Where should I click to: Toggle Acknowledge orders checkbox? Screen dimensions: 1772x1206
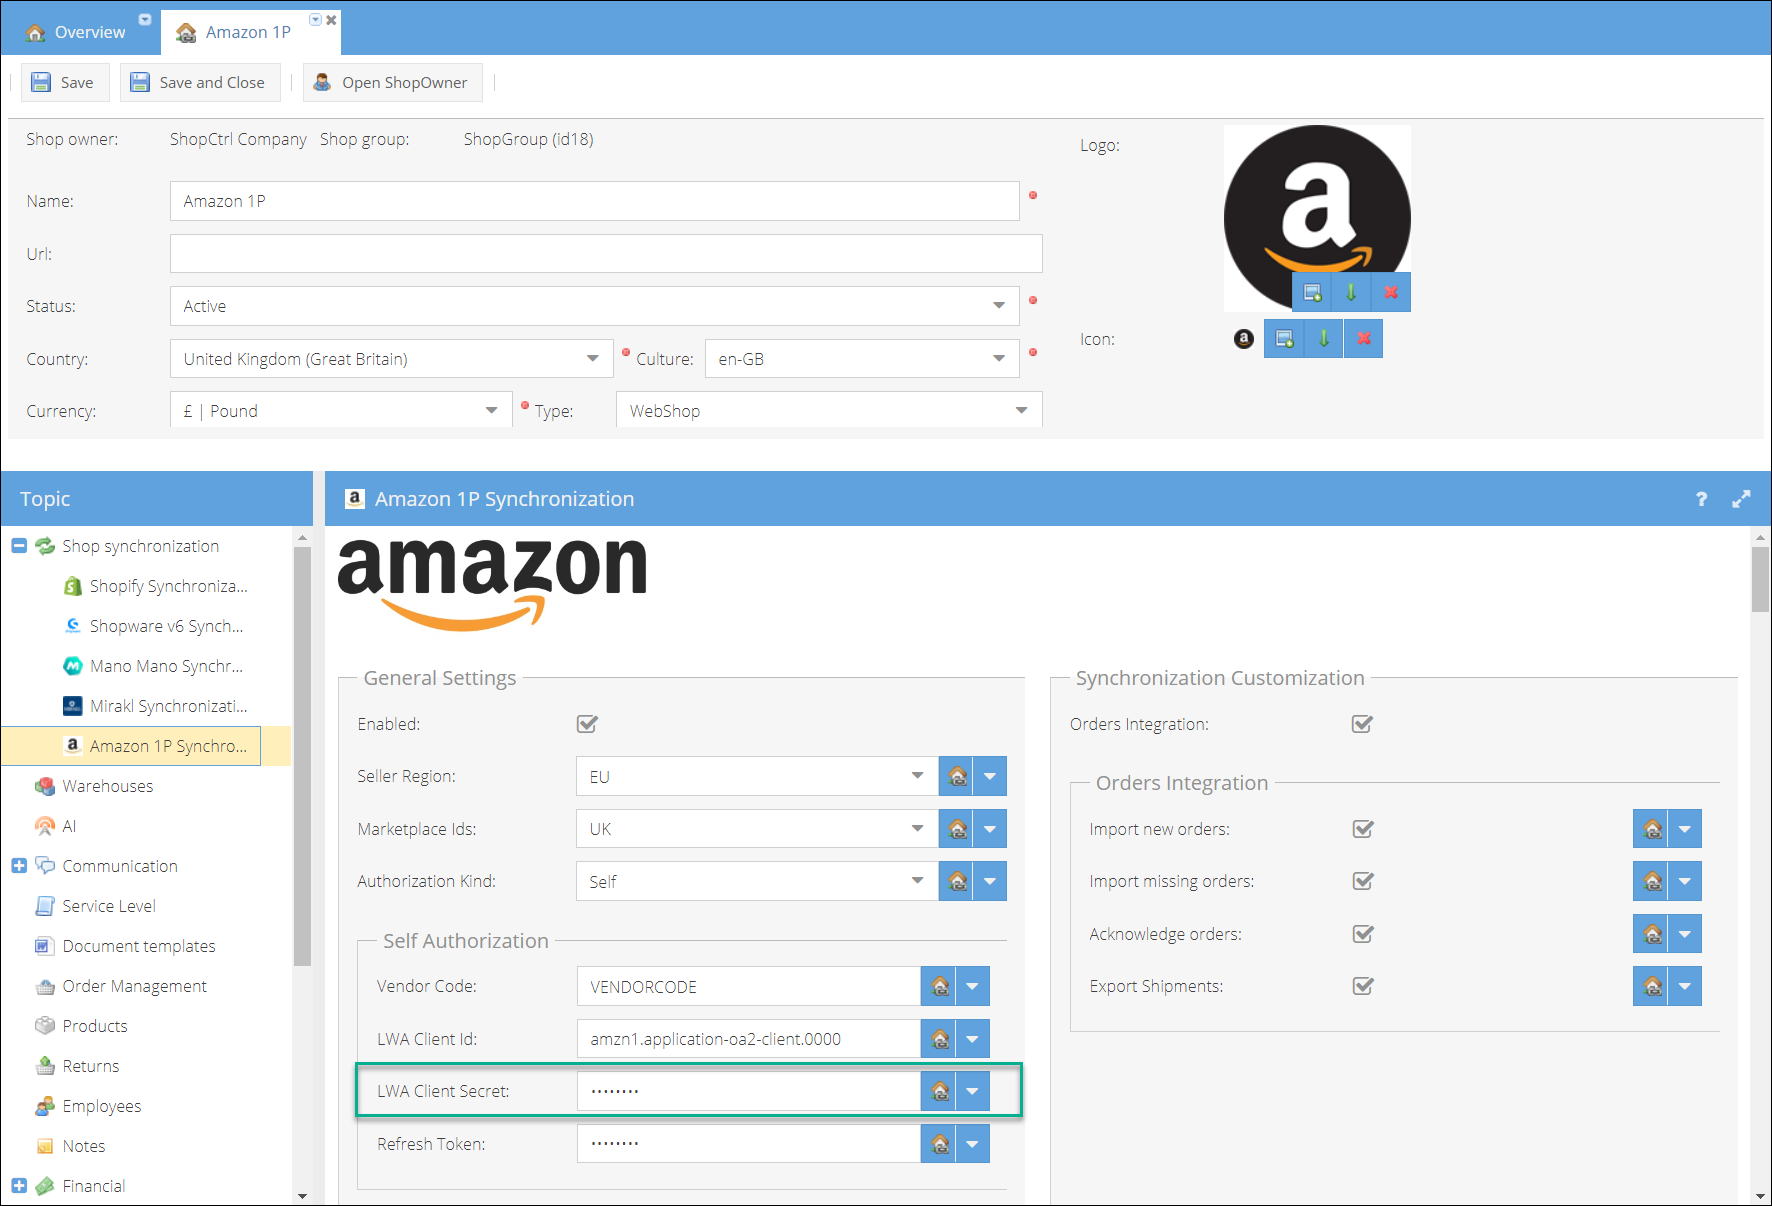[1362, 934]
